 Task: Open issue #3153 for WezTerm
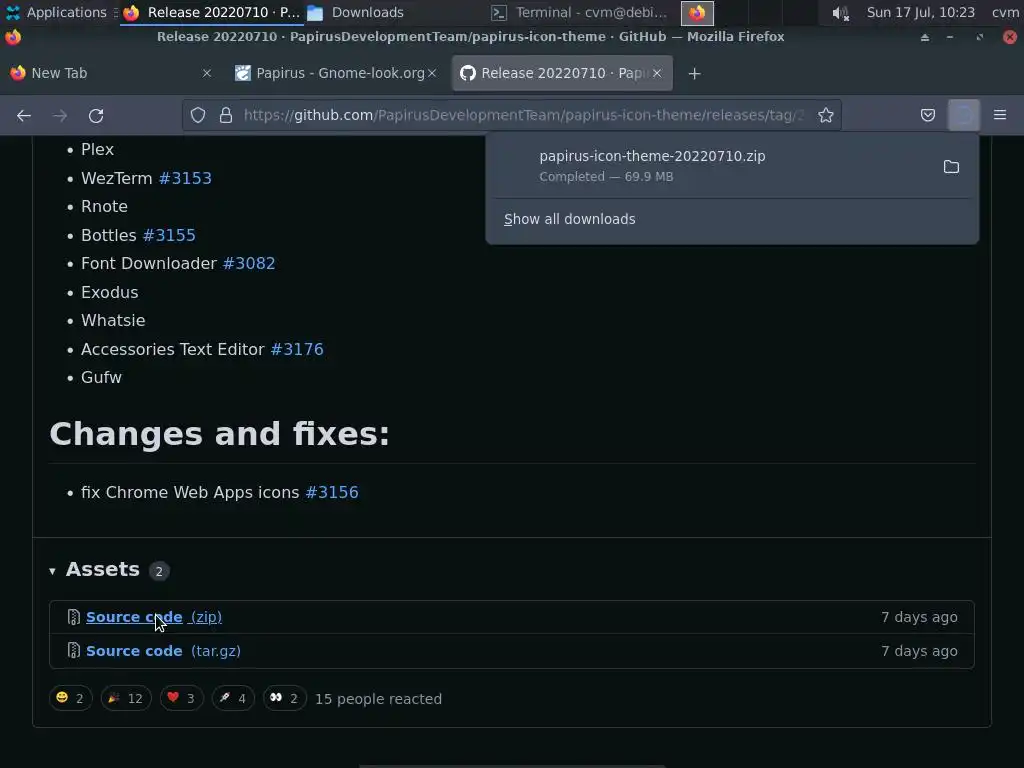click(185, 178)
